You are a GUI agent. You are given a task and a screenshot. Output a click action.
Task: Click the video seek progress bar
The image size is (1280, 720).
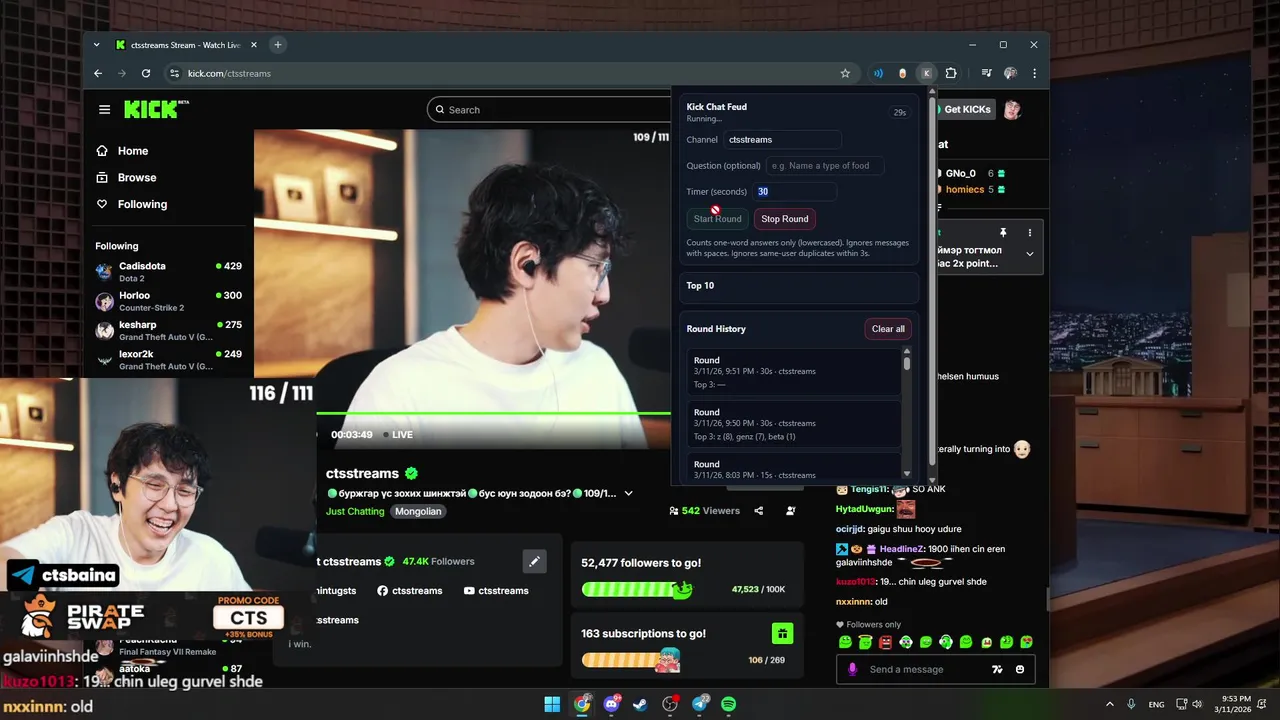(x=493, y=413)
